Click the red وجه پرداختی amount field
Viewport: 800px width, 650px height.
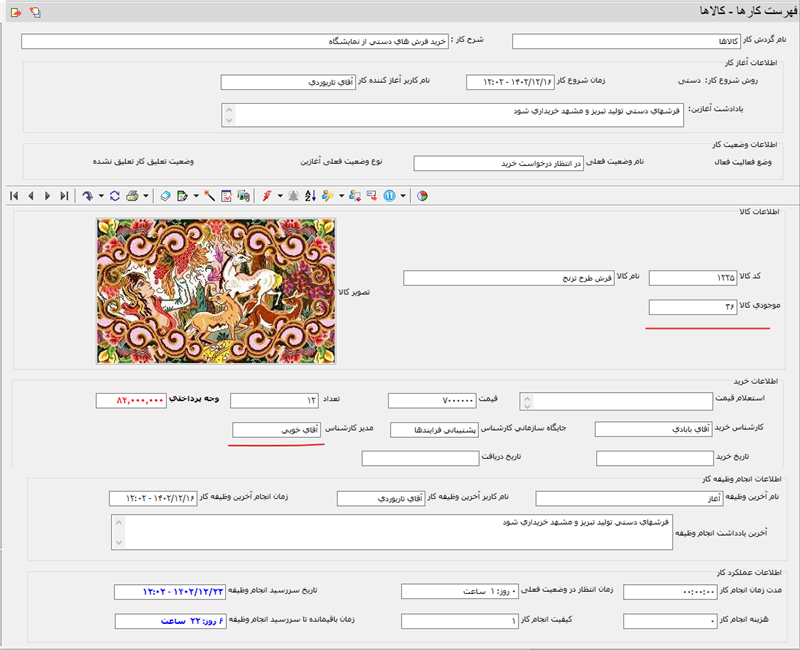point(131,400)
